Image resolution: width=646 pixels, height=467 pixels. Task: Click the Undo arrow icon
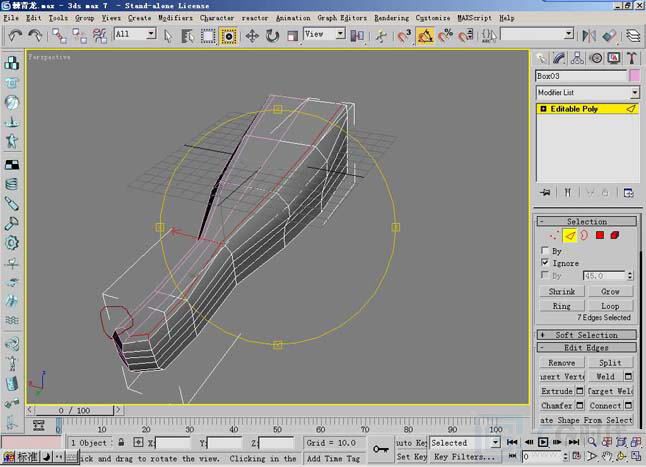point(15,36)
